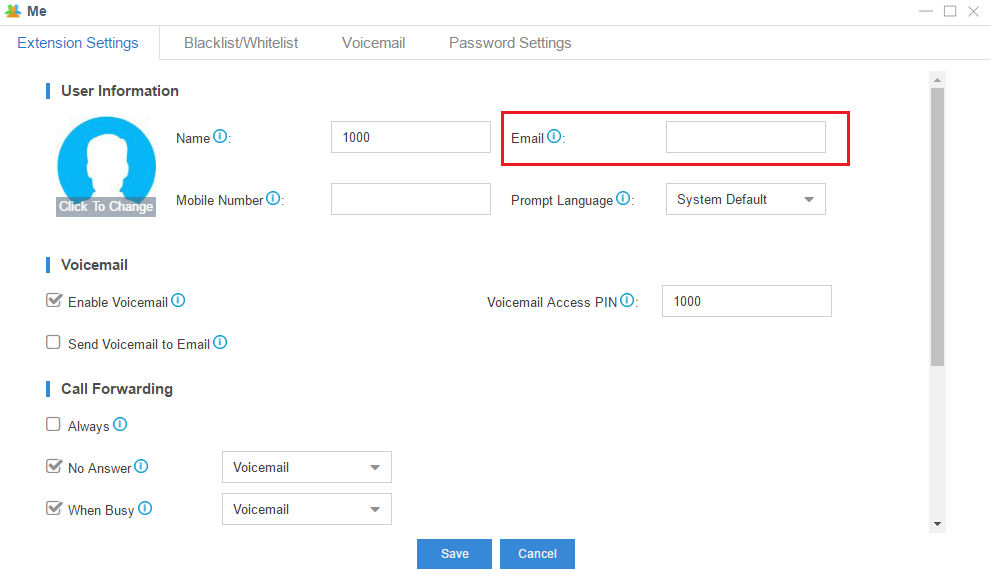The image size is (991, 574).
Task: Click the Send Voicemail to Email info icon
Action: [x=220, y=342]
